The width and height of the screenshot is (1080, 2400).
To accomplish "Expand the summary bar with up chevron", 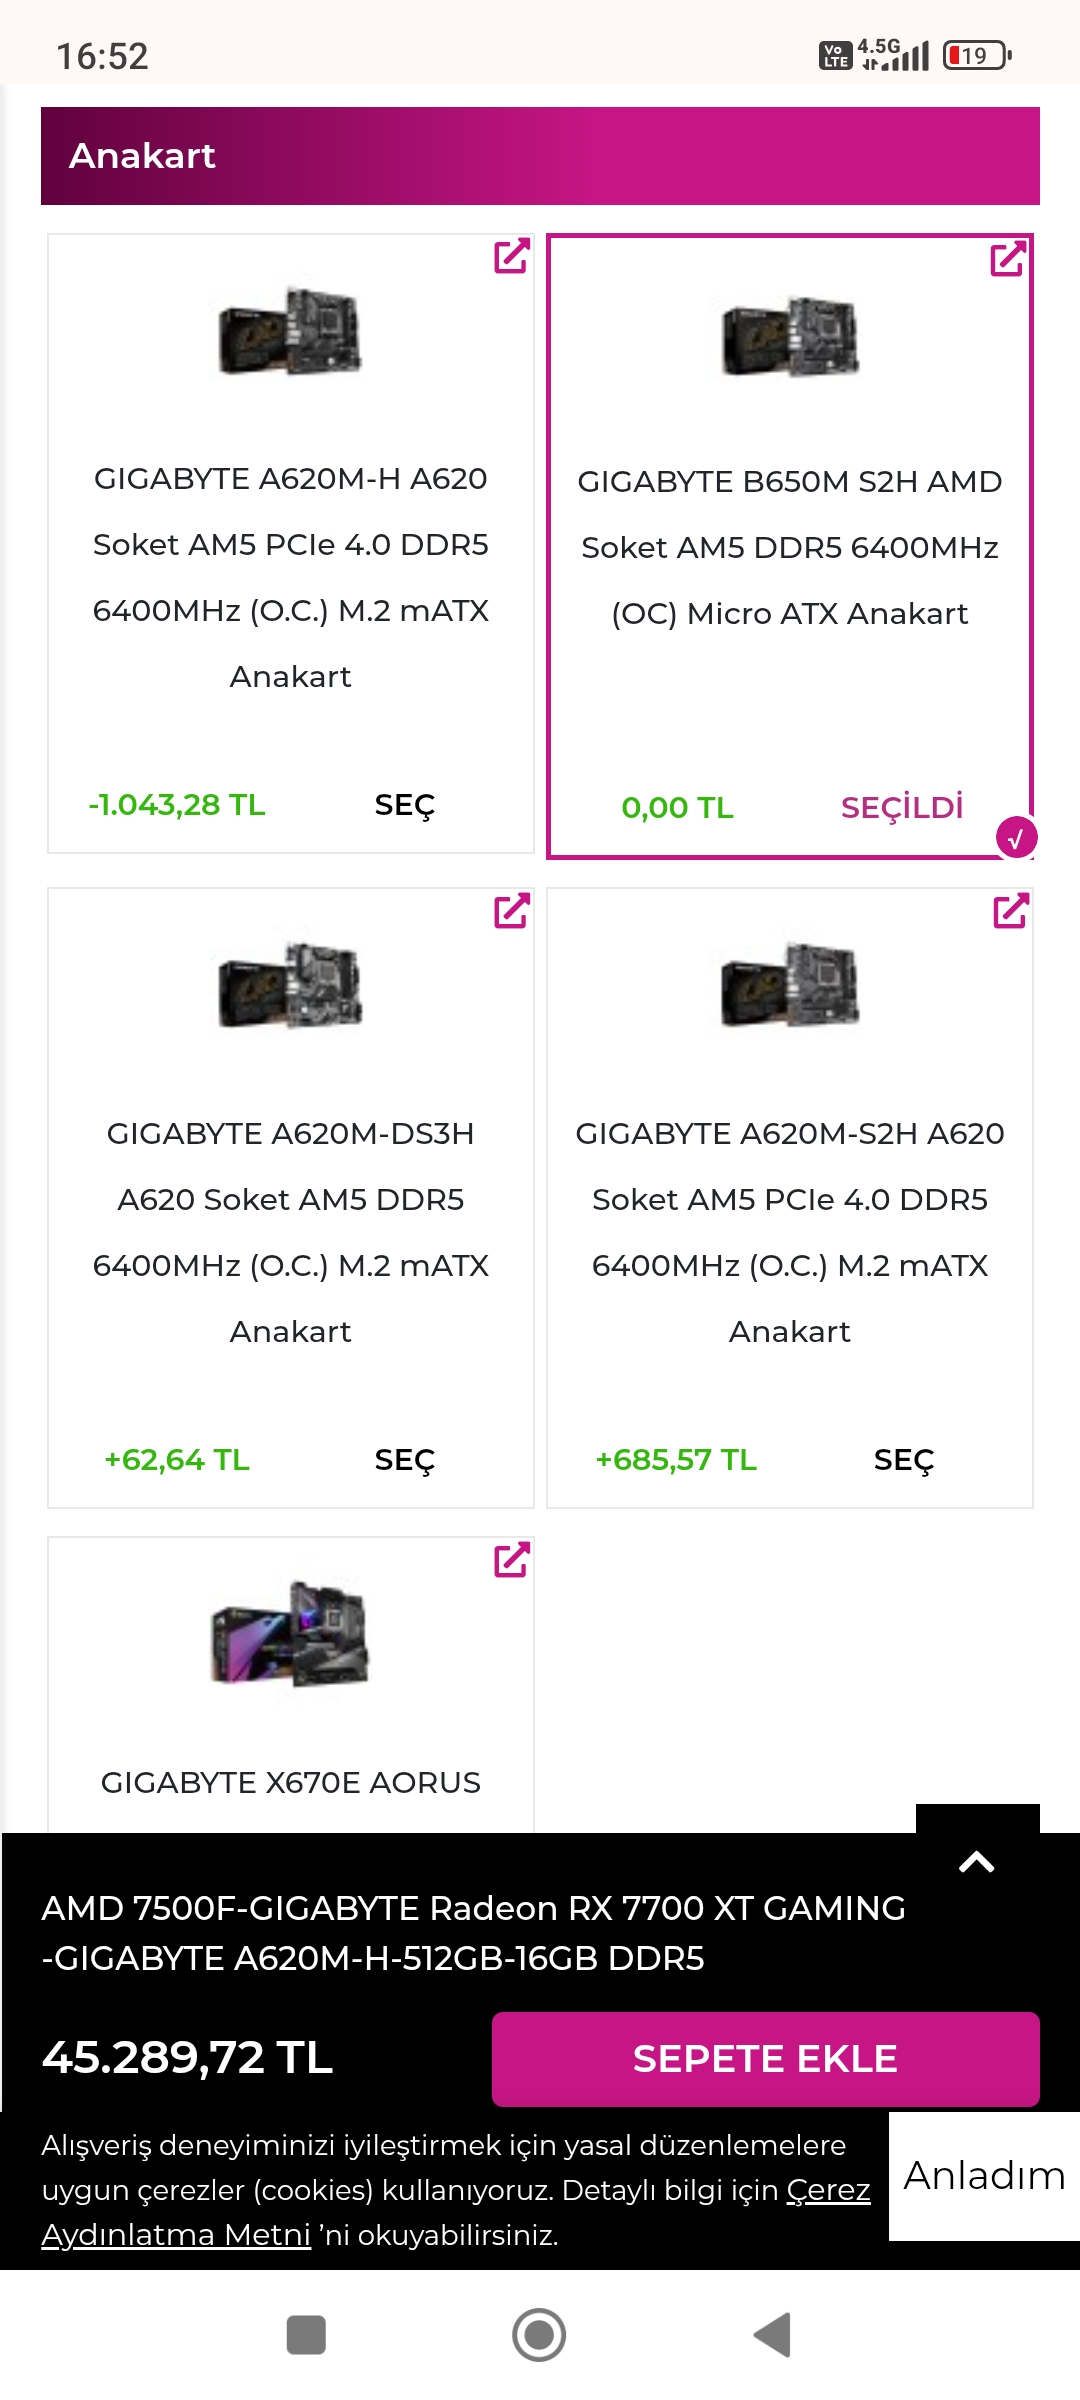I will click(977, 1862).
